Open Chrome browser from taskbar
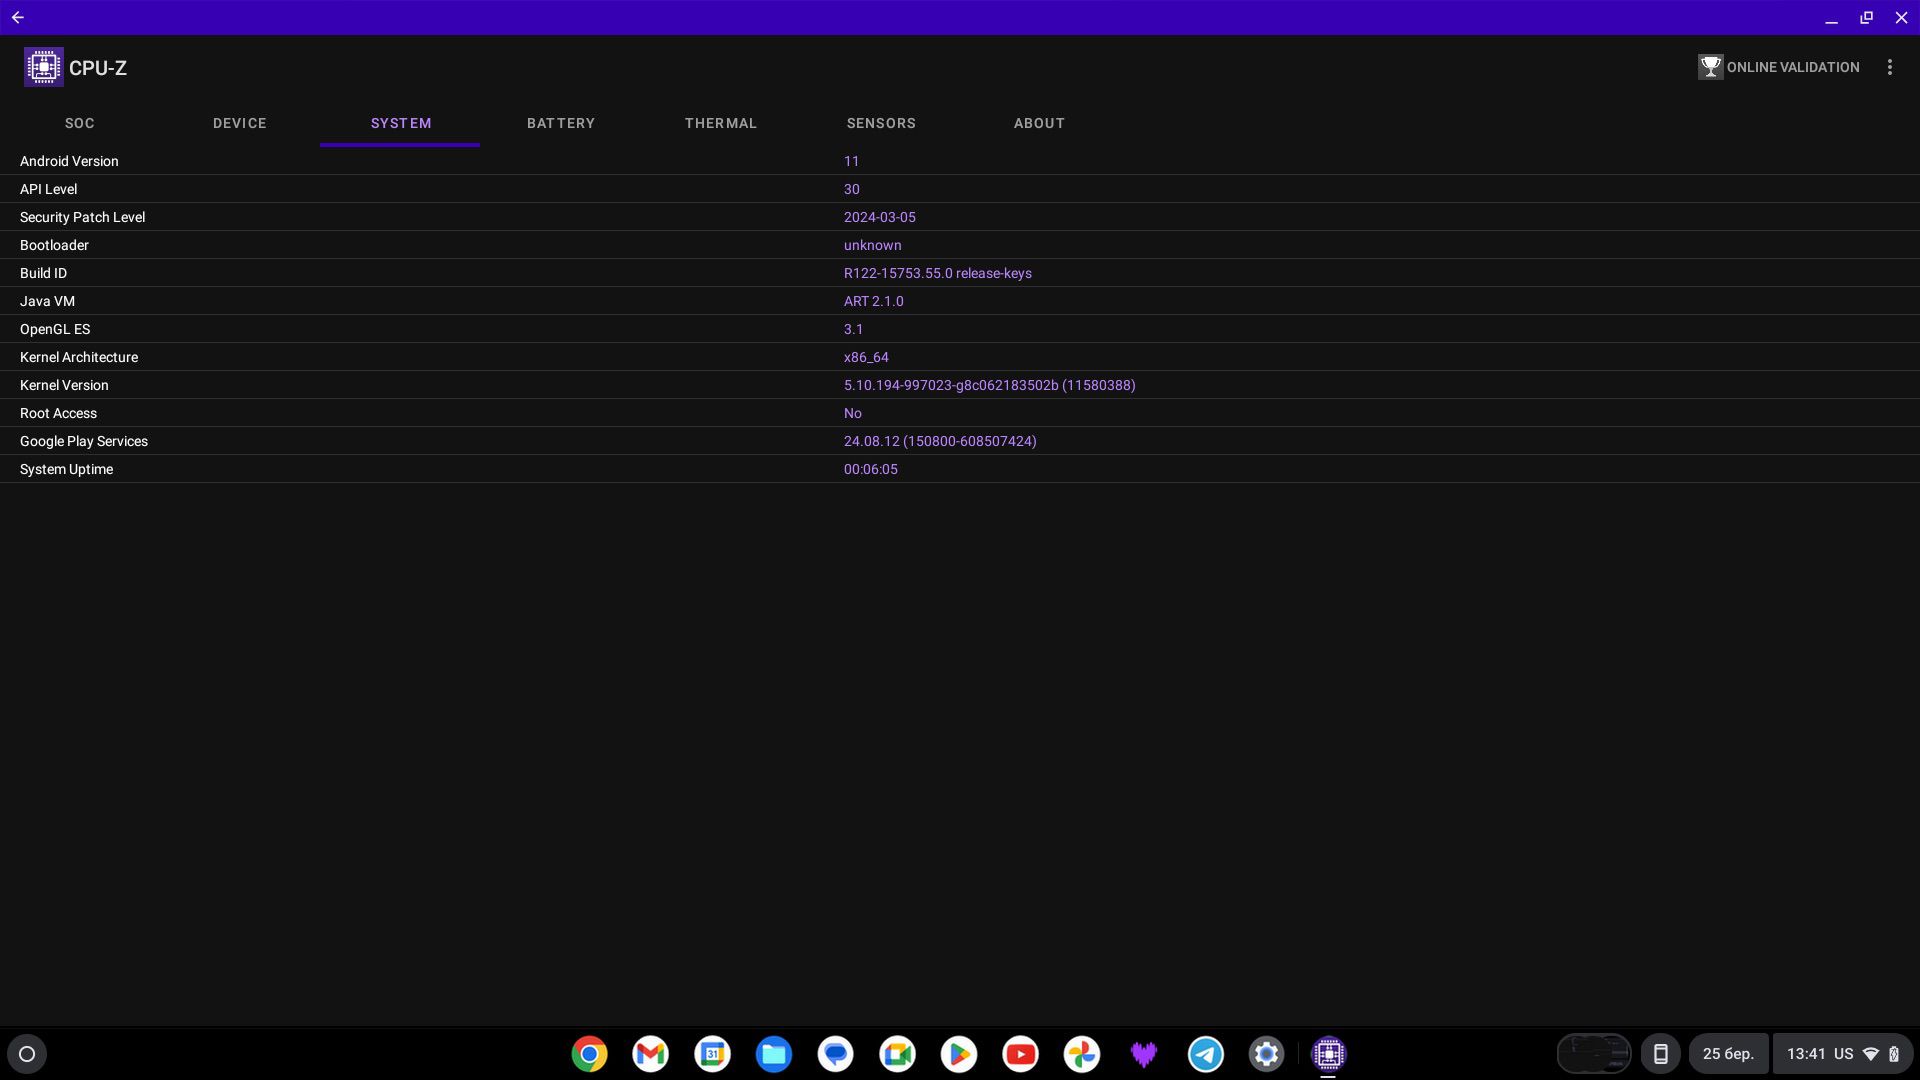 click(x=588, y=1052)
